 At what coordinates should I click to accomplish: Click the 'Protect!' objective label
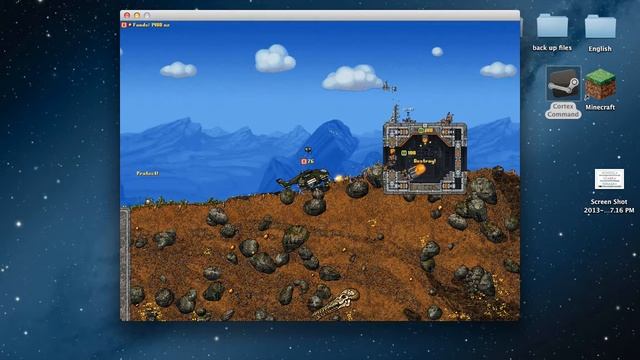pos(147,173)
